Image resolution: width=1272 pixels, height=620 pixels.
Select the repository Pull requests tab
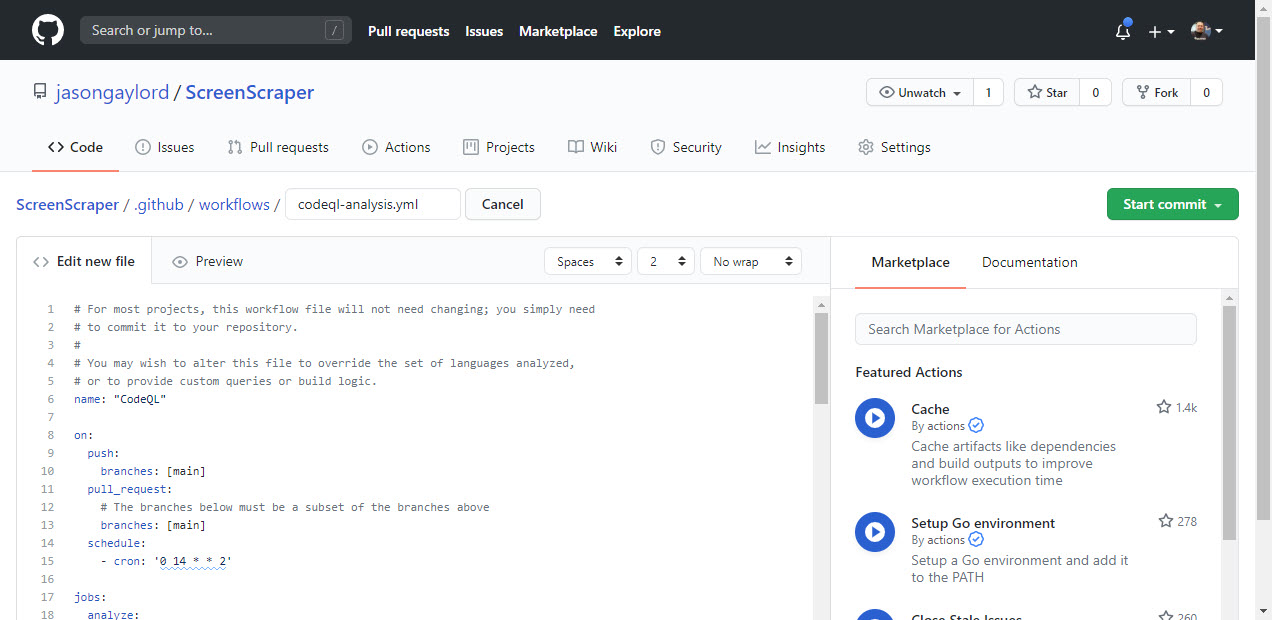point(278,147)
